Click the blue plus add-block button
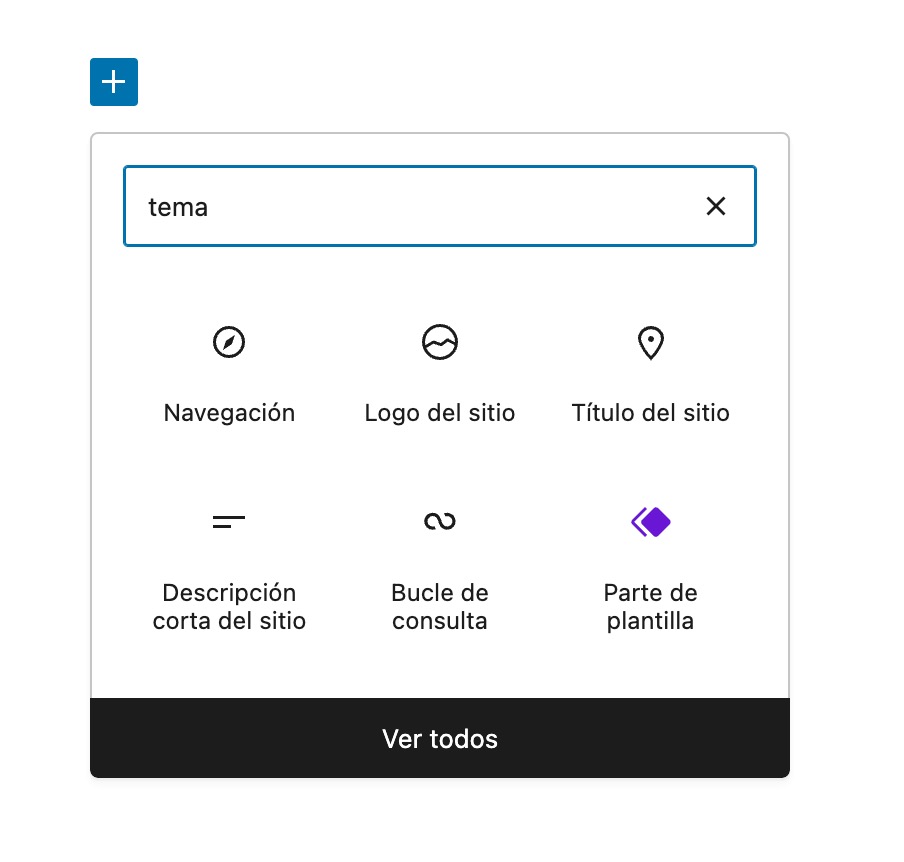This screenshot has width=904, height=862. point(114,82)
